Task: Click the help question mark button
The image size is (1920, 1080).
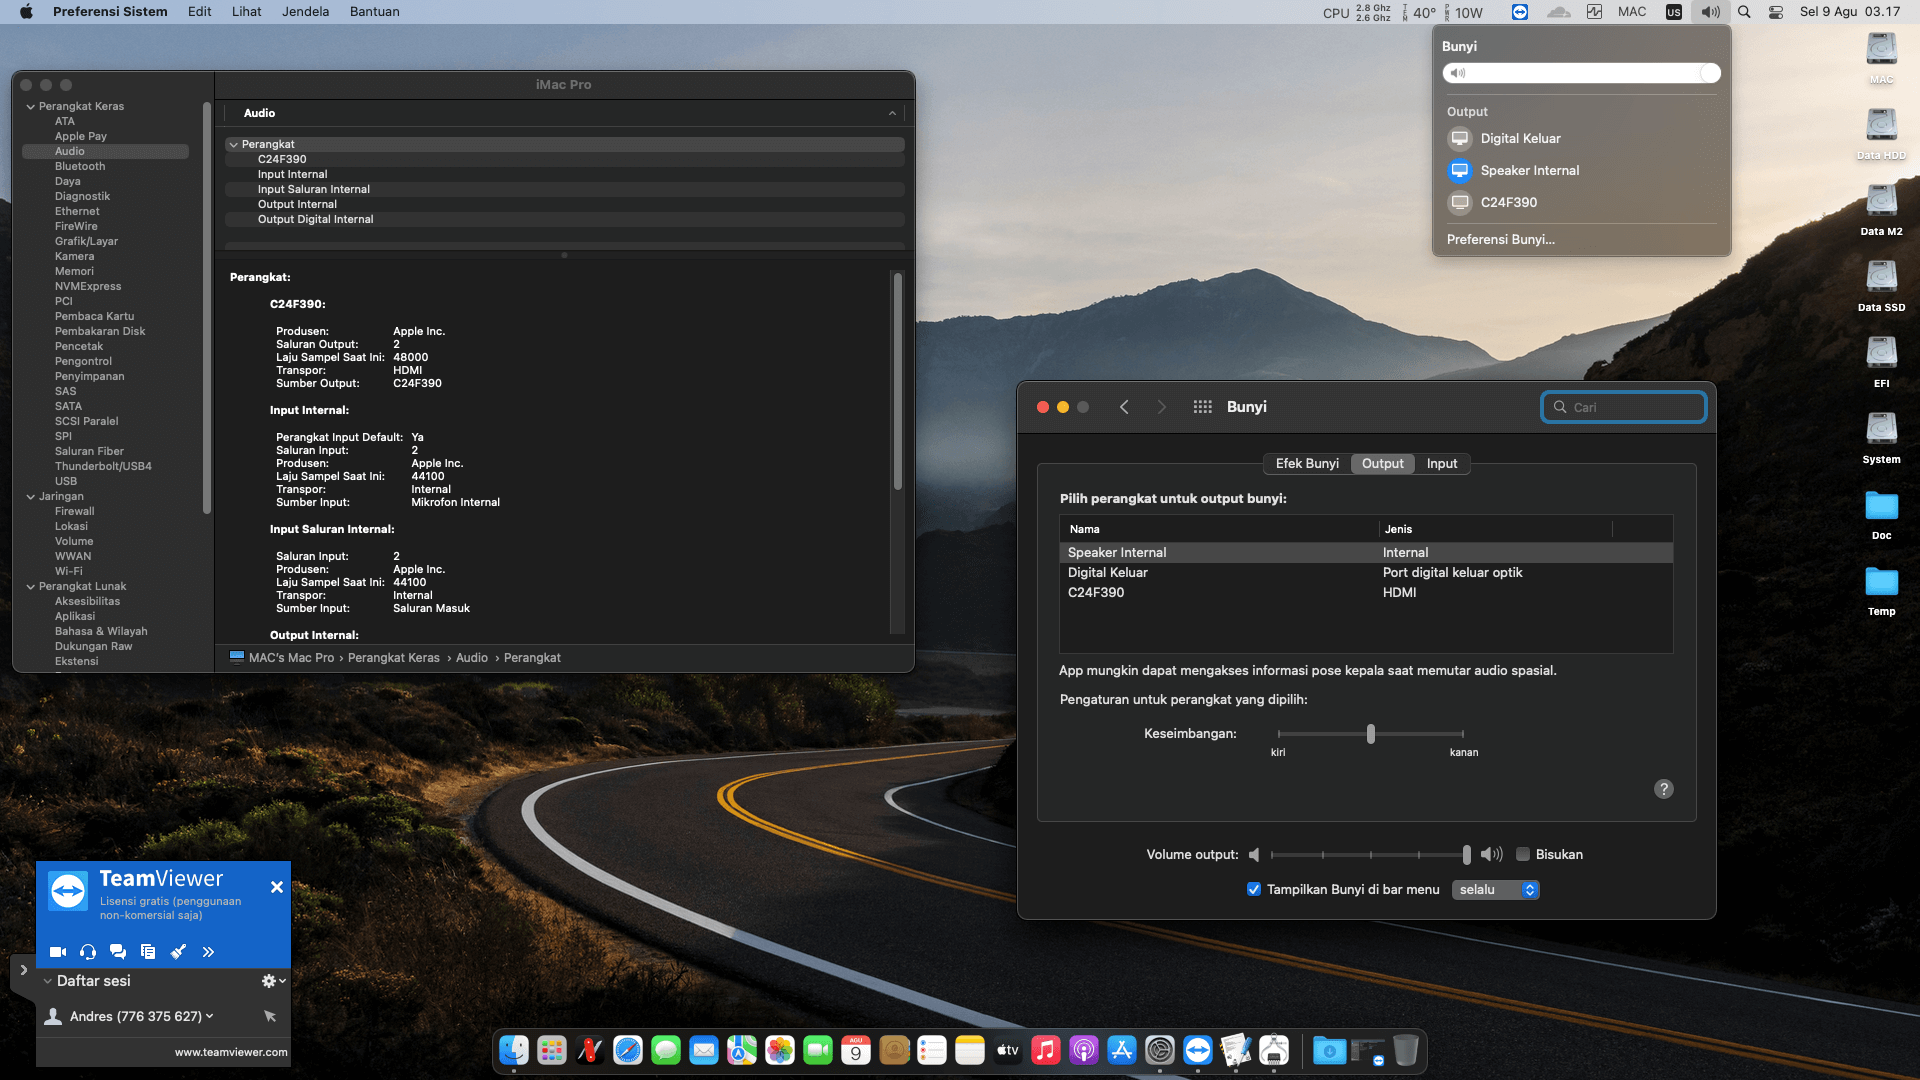Action: click(x=1663, y=789)
